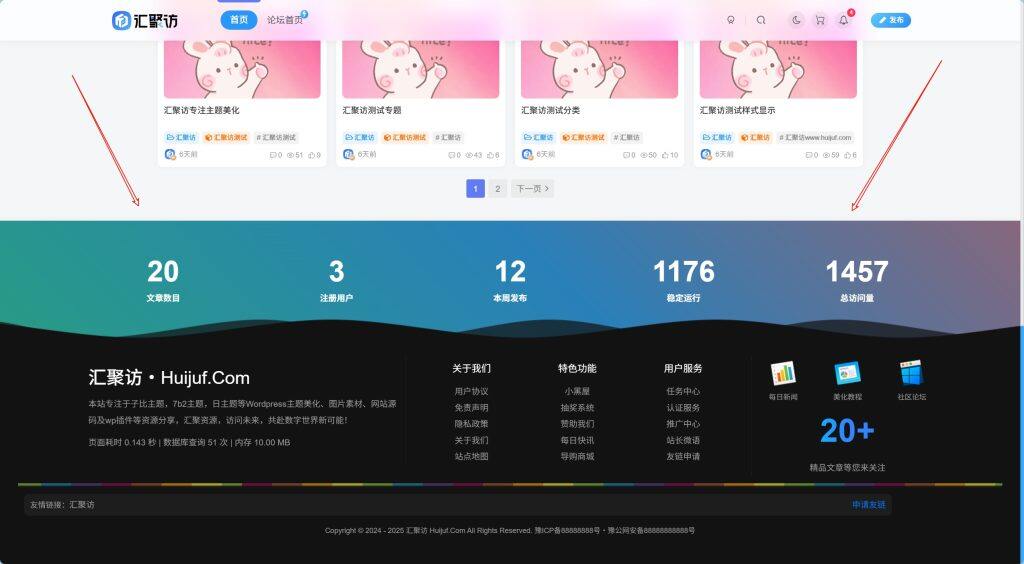The image size is (1024, 564).
Task: Click the 1457 总访问量 statistic
Action: [x=857, y=280]
